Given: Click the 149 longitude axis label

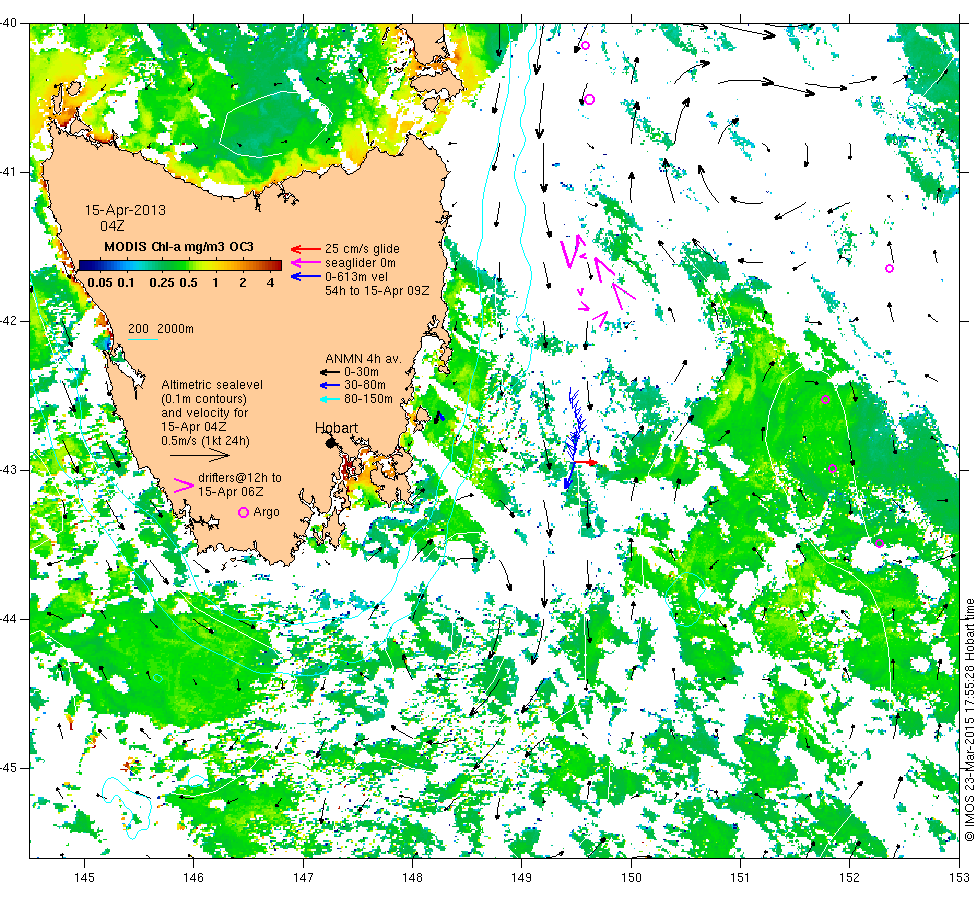Looking at the screenshot, I should coord(521,878).
